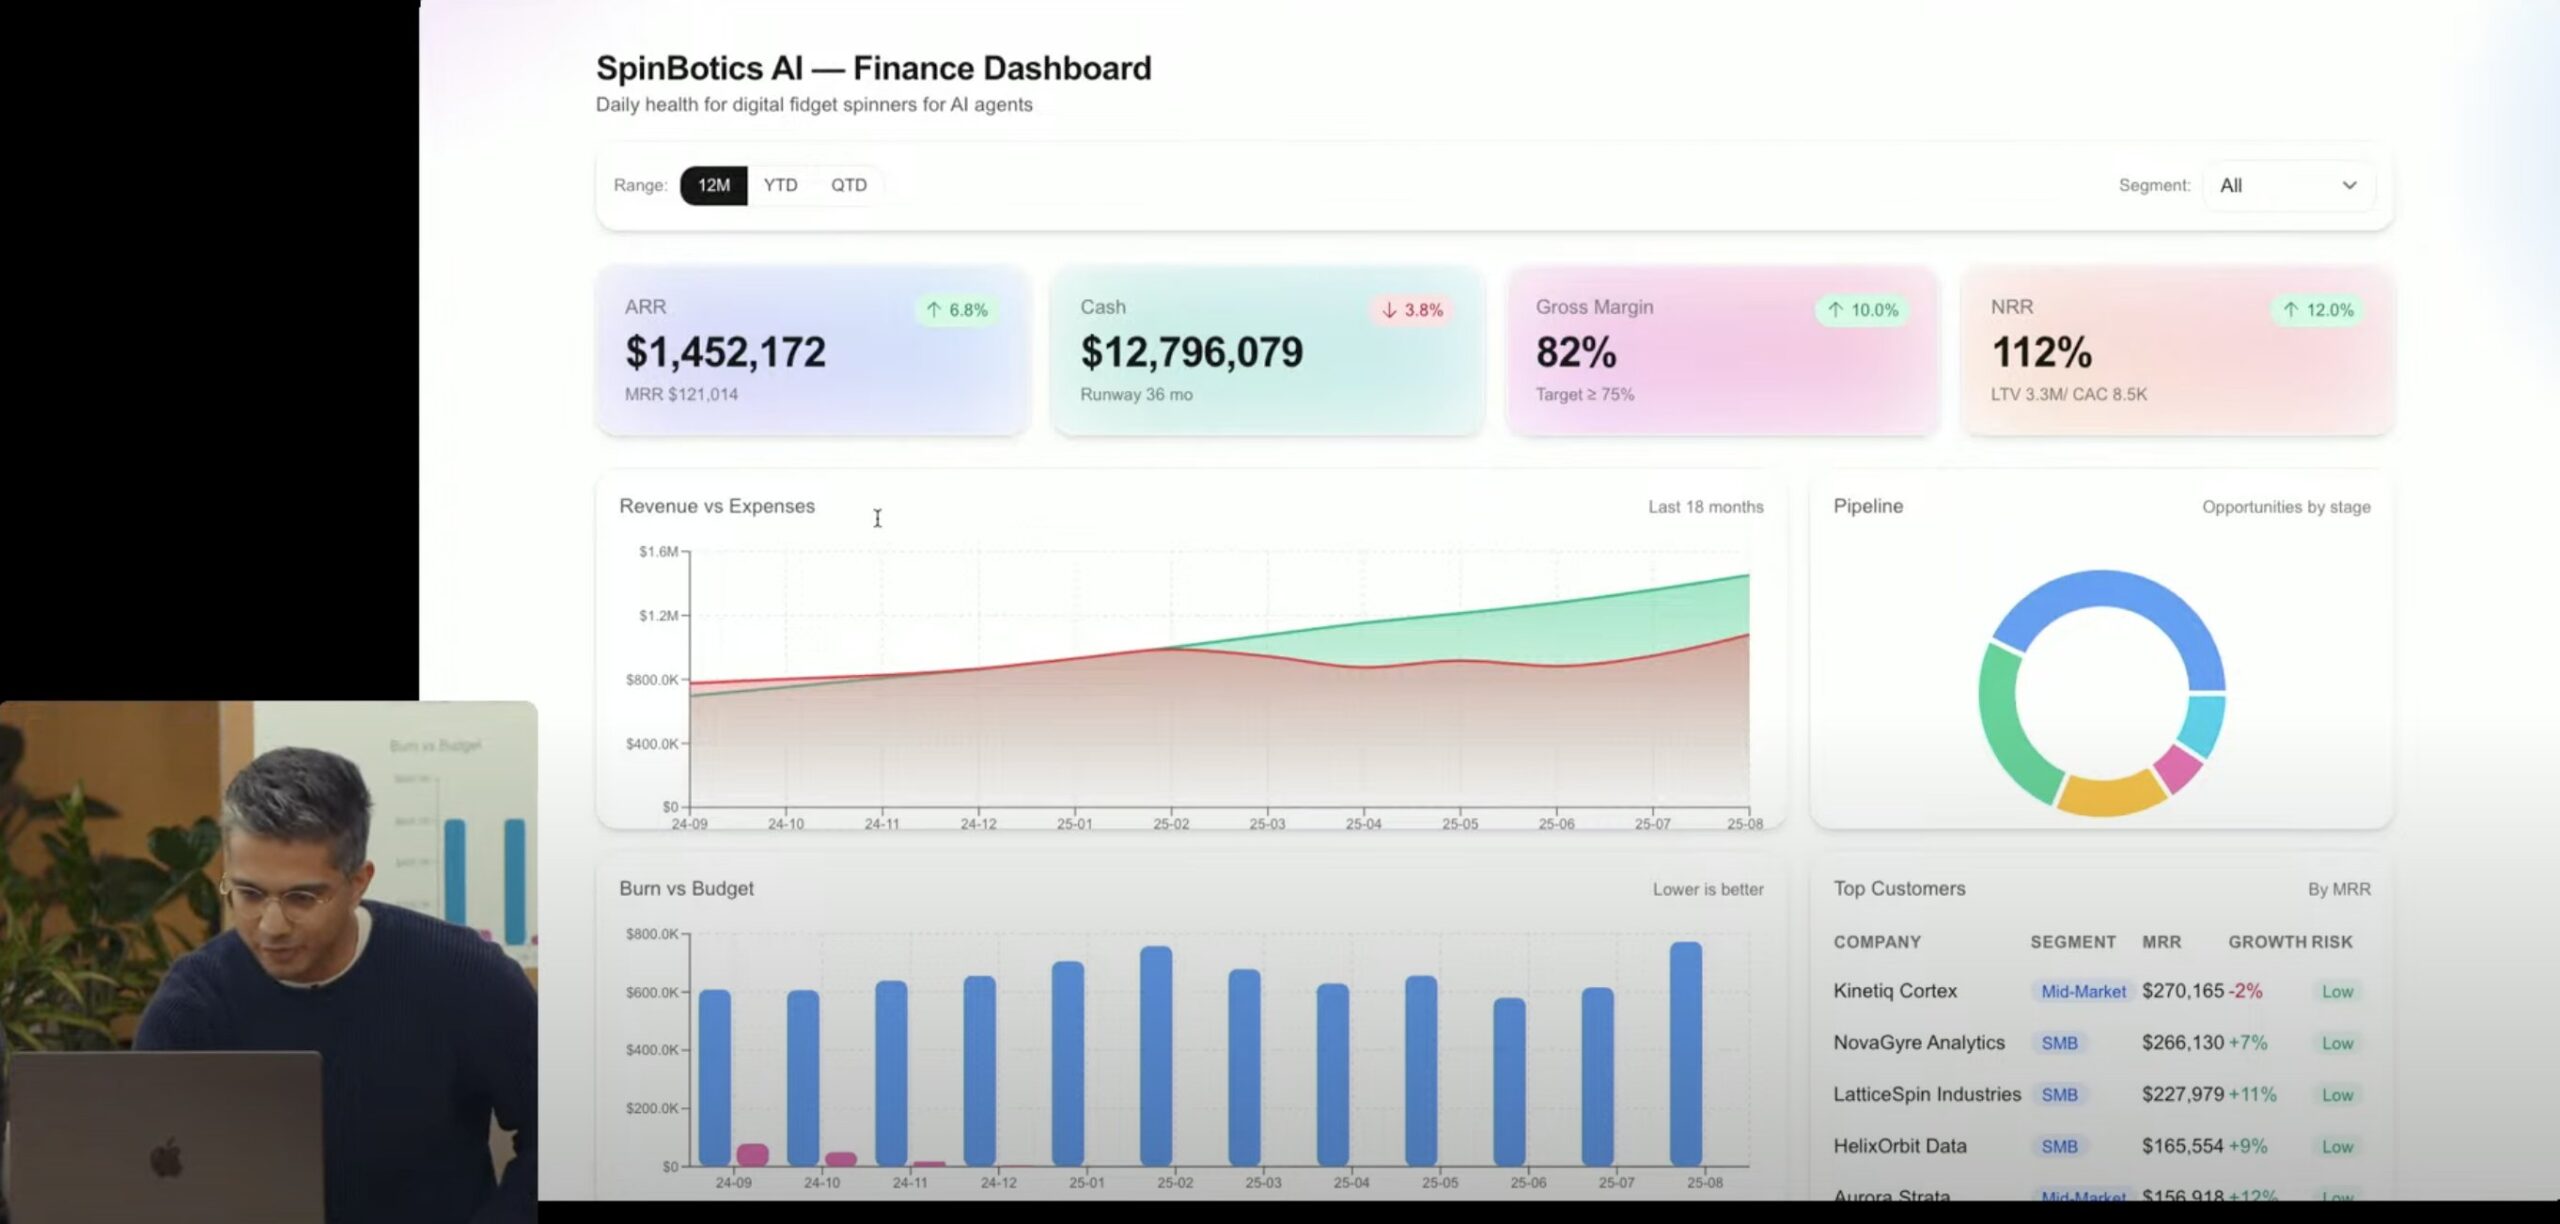This screenshot has width=2560, height=1224.
Task: Switch range to YTD
Action: click(780, 186)
